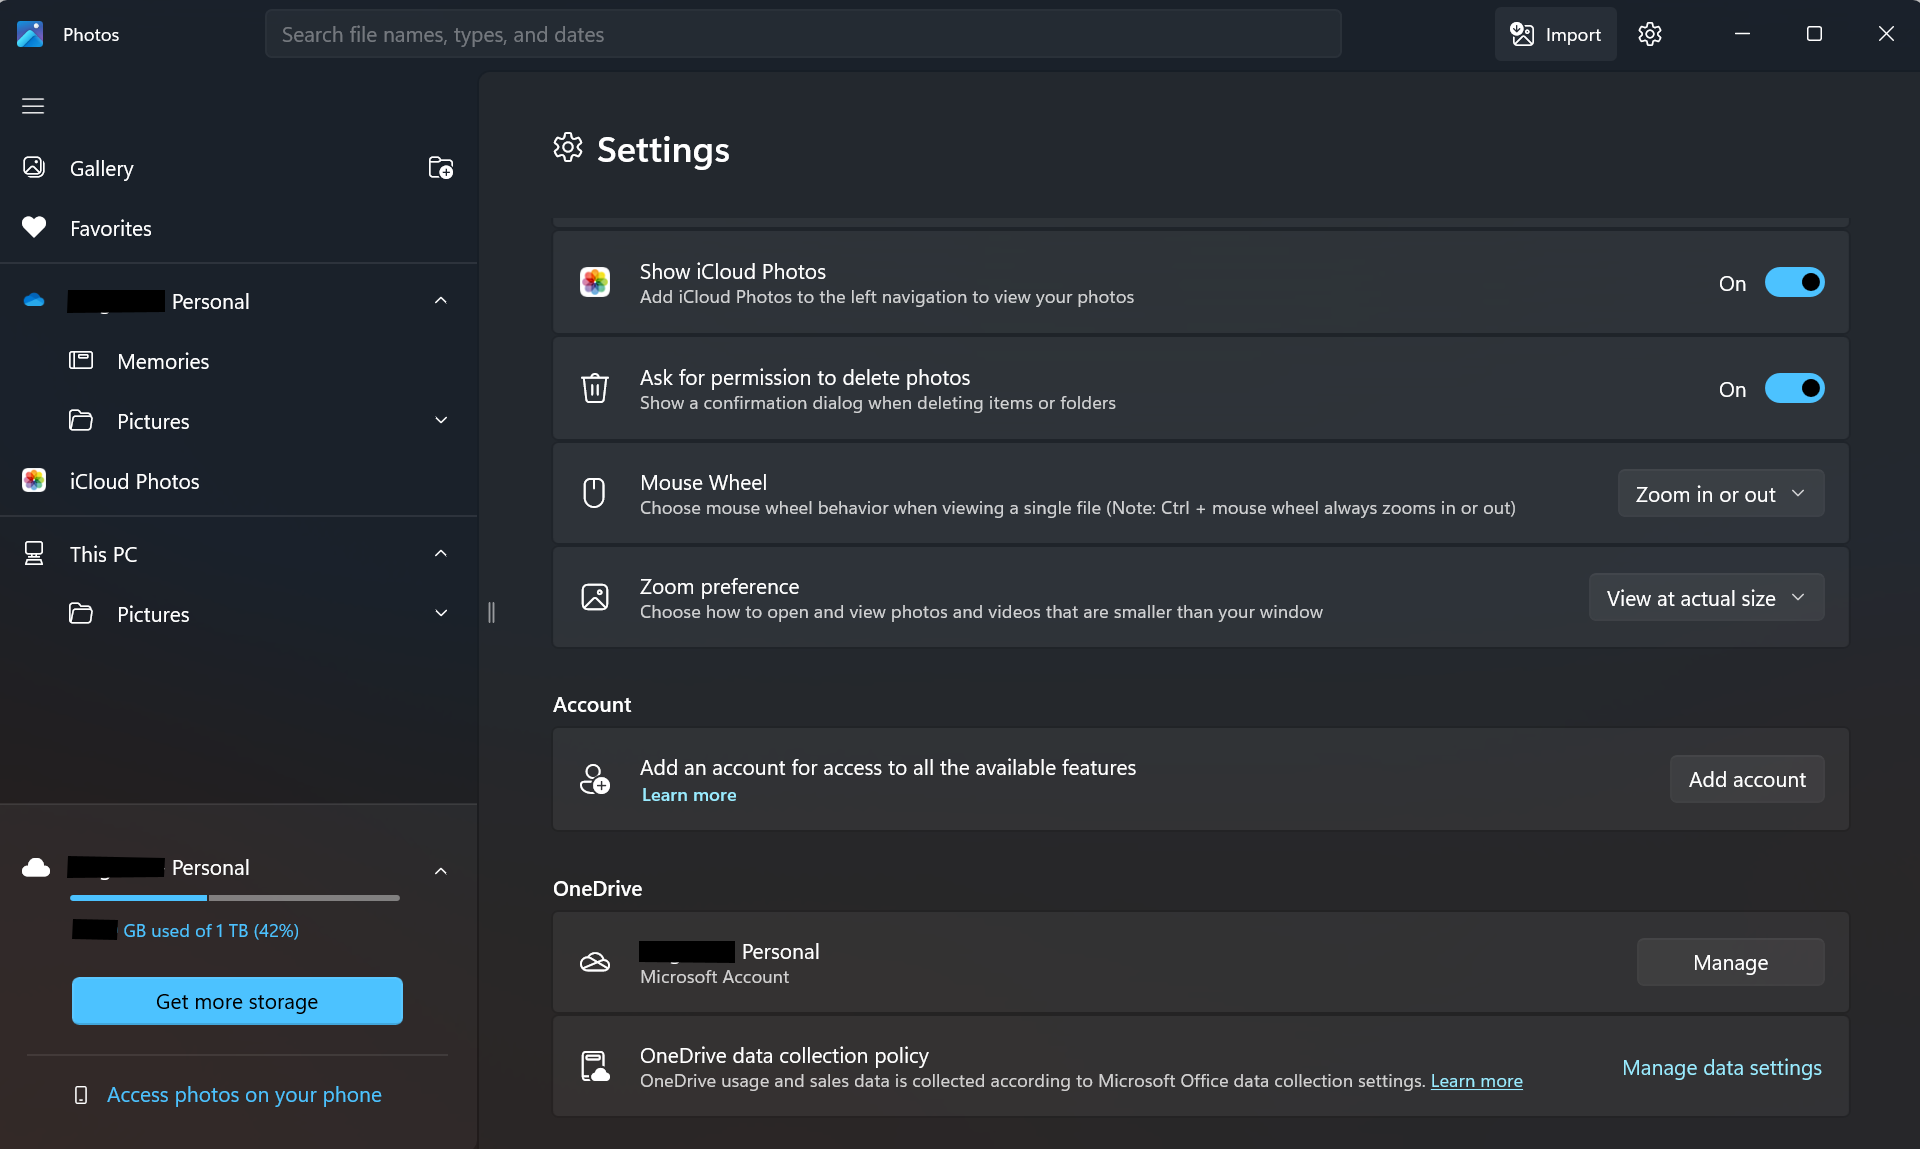The width and height of the screenshot is (1920, 1149).
Task: Click the OneDrive storage usage progress bar
Action: 235,898
